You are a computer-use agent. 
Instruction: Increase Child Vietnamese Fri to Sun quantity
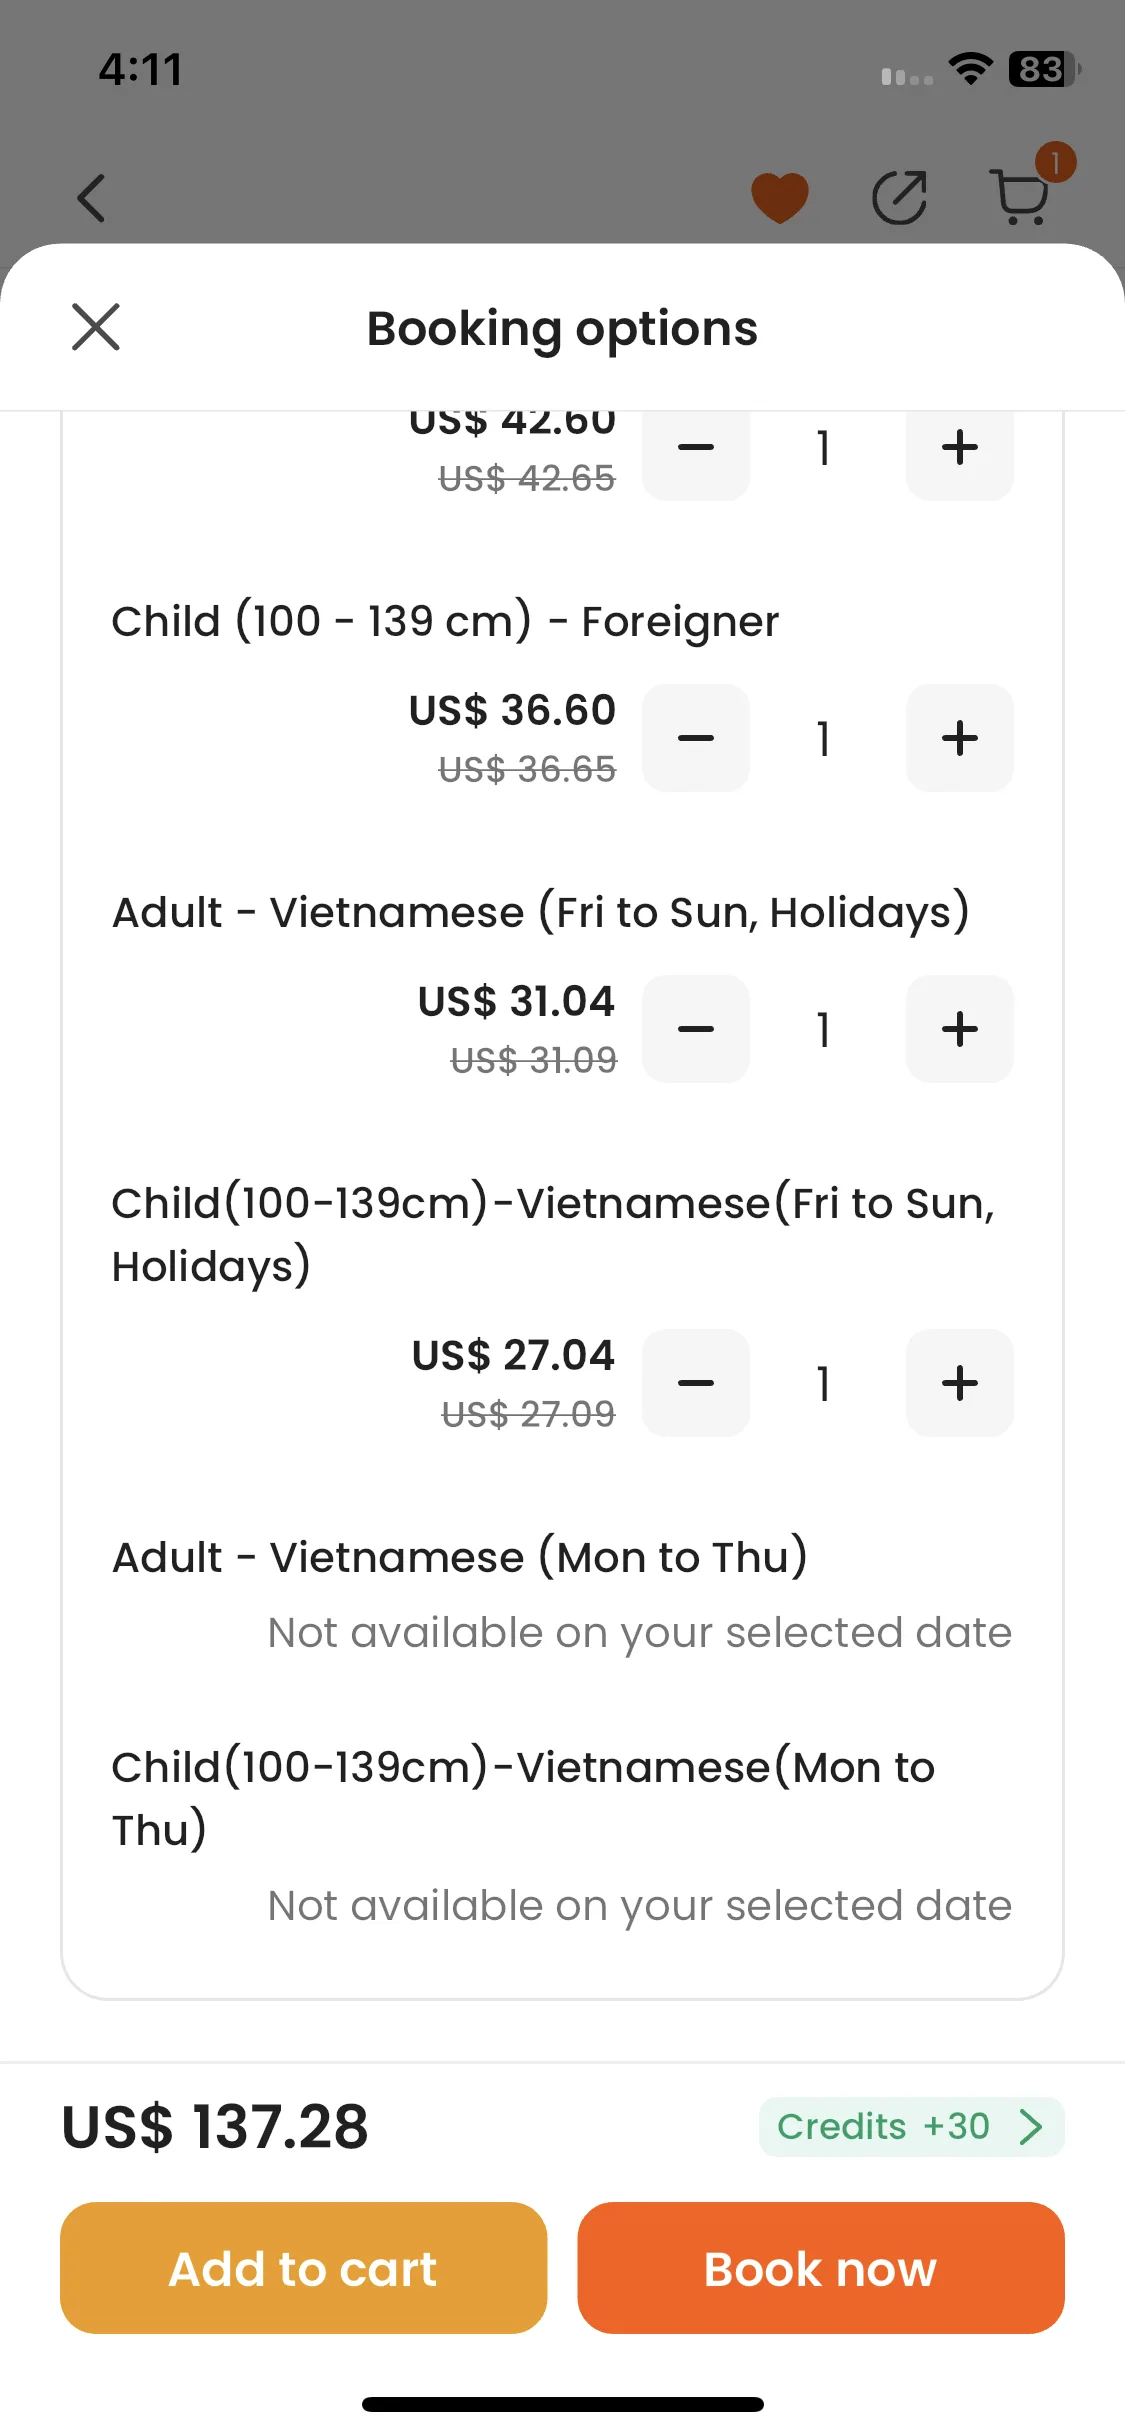[x=960, y=1383]
